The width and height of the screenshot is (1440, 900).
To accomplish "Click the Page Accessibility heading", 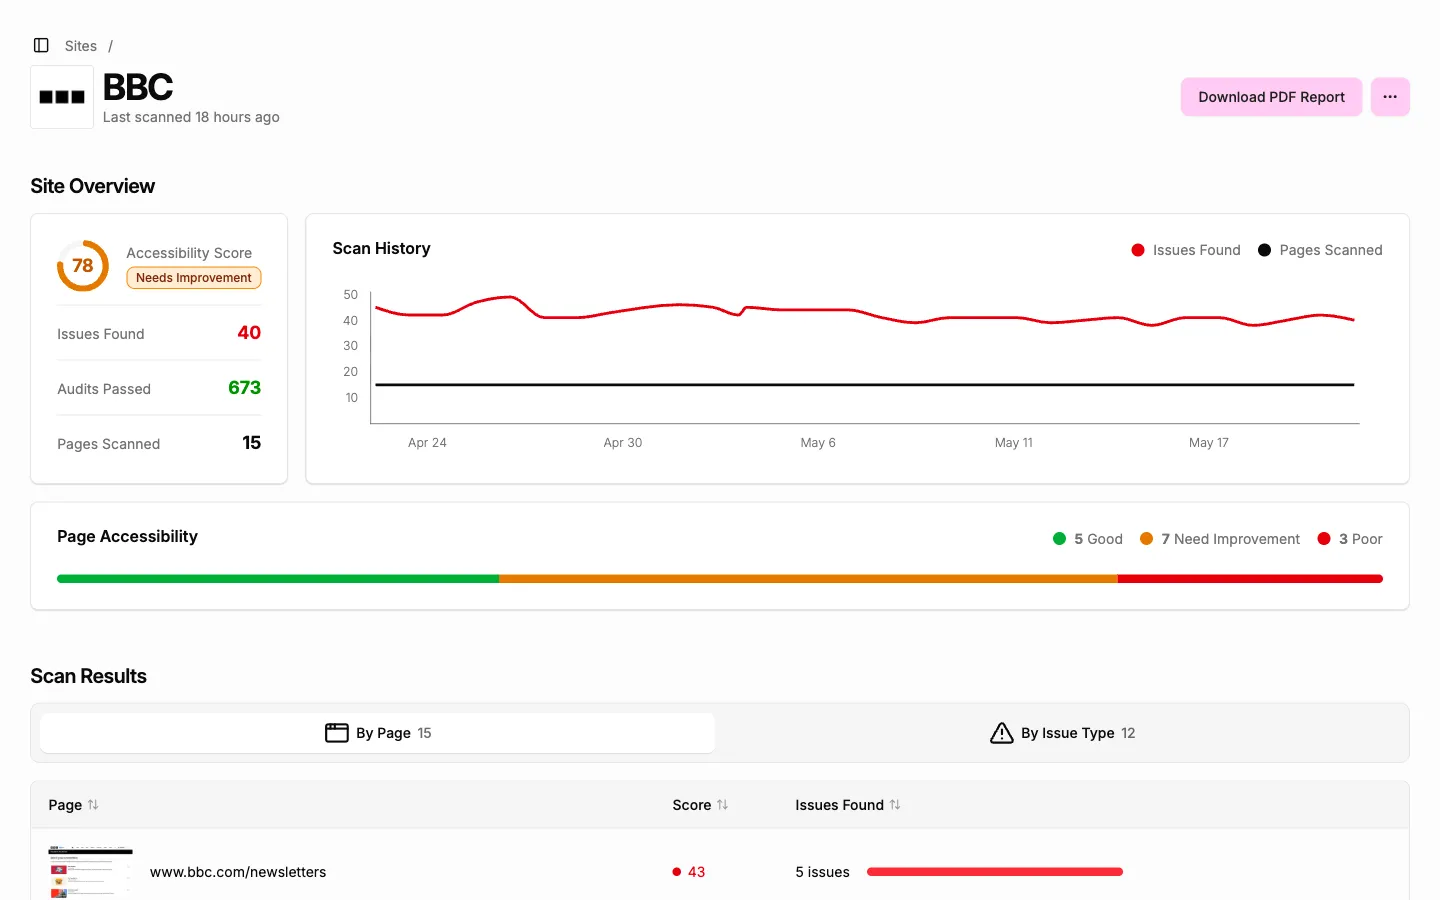I will pyautogui.click(x=128, y=536).
